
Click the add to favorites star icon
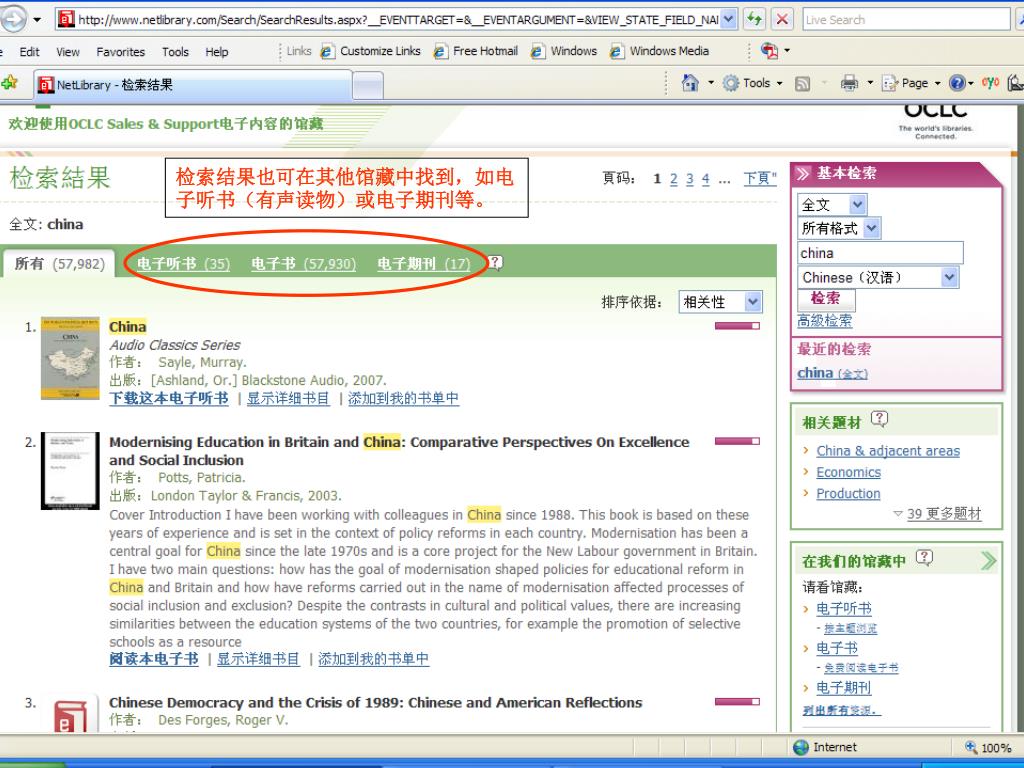pyautogui.click(x=9, y=82)
